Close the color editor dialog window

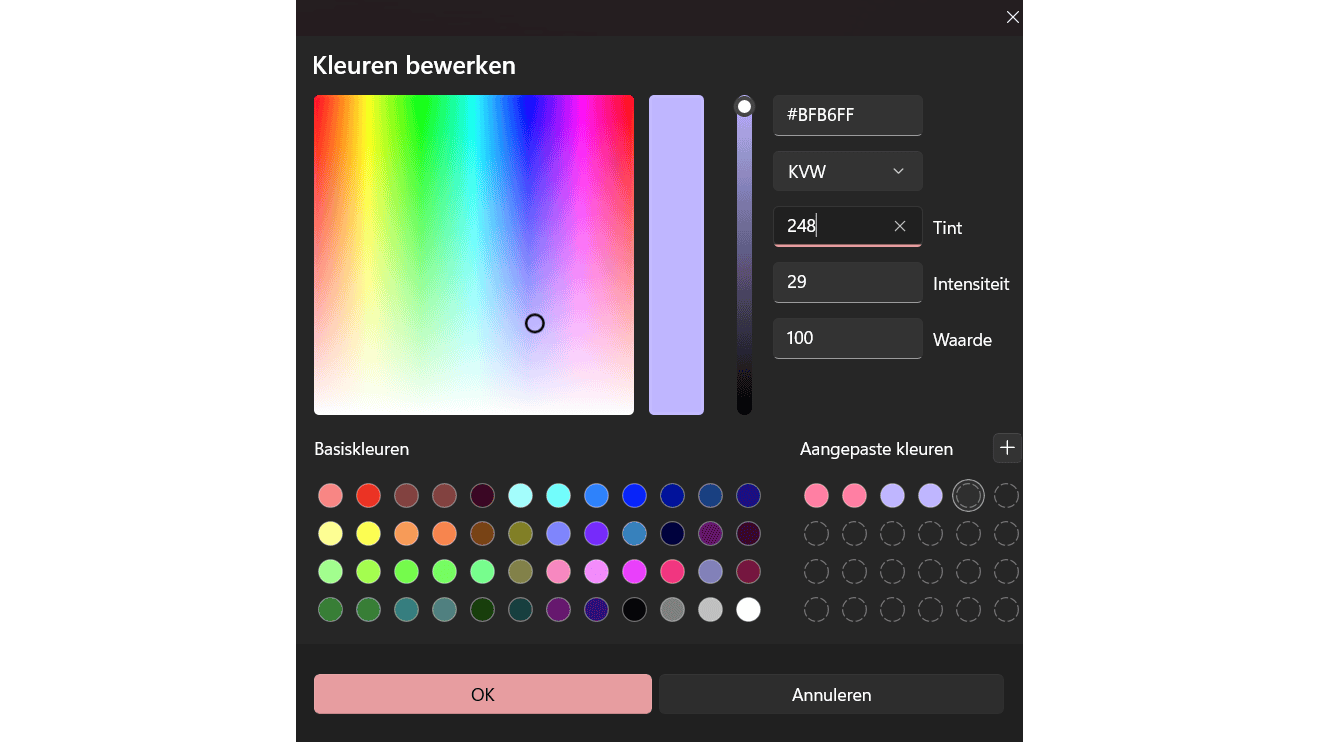tap(1012, 17)
